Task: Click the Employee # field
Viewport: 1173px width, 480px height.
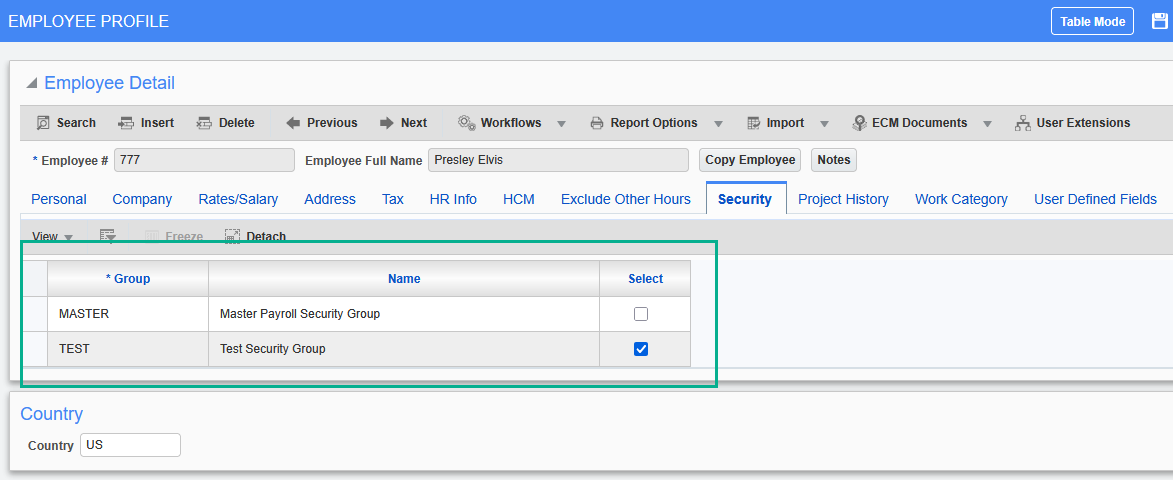Action: (204, 160)
